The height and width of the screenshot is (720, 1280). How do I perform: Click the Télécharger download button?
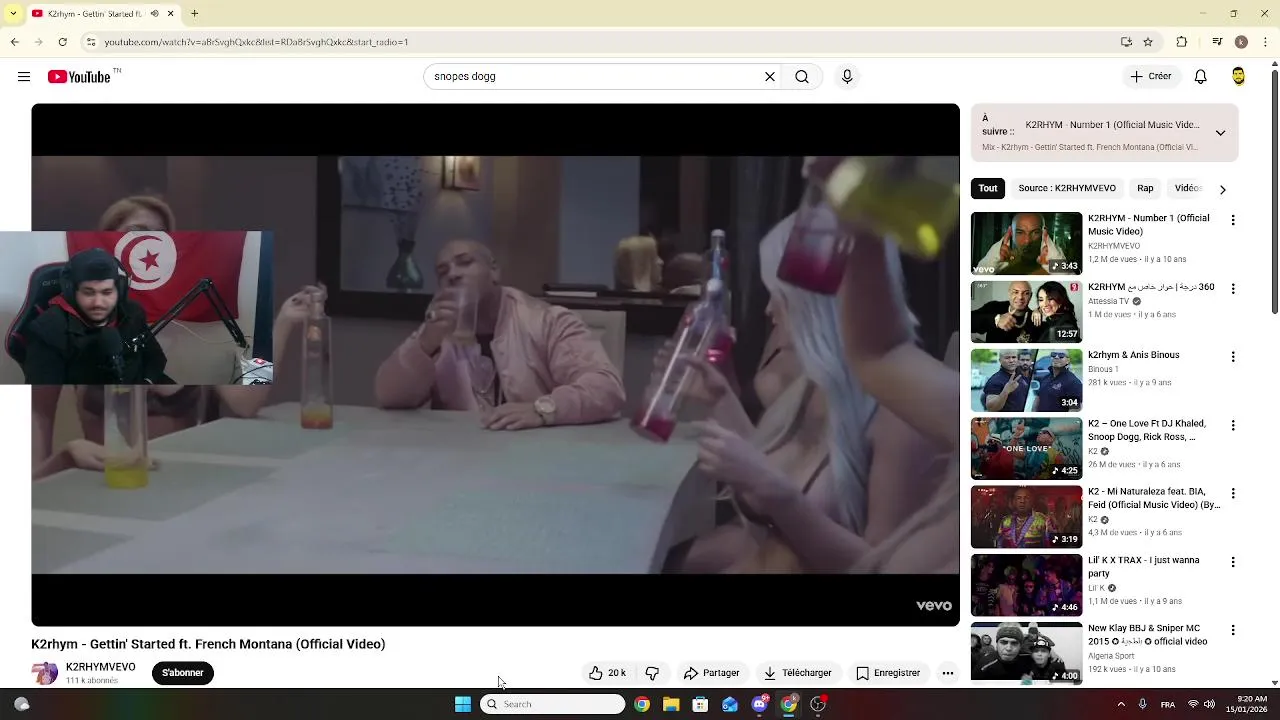[797, 673]
